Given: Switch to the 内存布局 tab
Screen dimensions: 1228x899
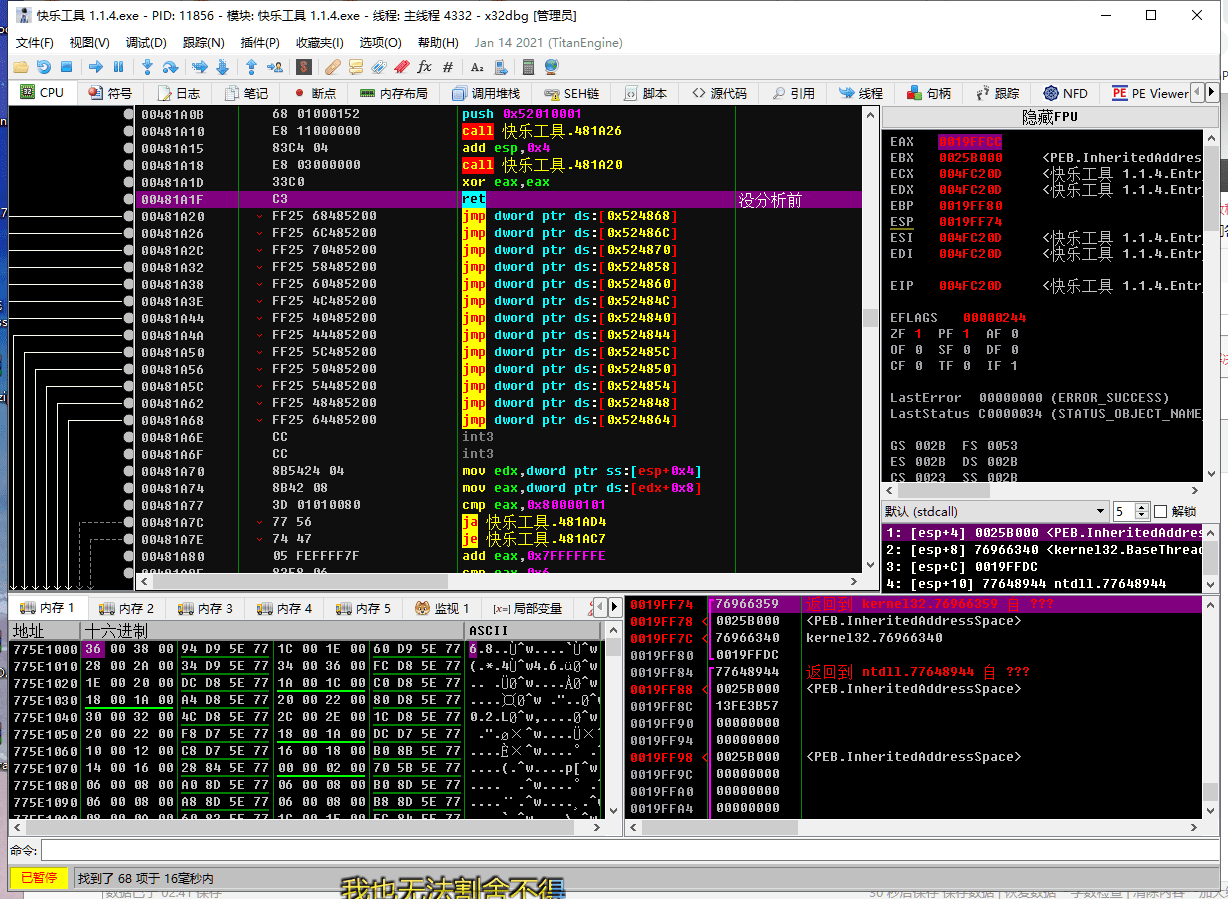Looking at the screenshot, I should (x=394, y=93).
